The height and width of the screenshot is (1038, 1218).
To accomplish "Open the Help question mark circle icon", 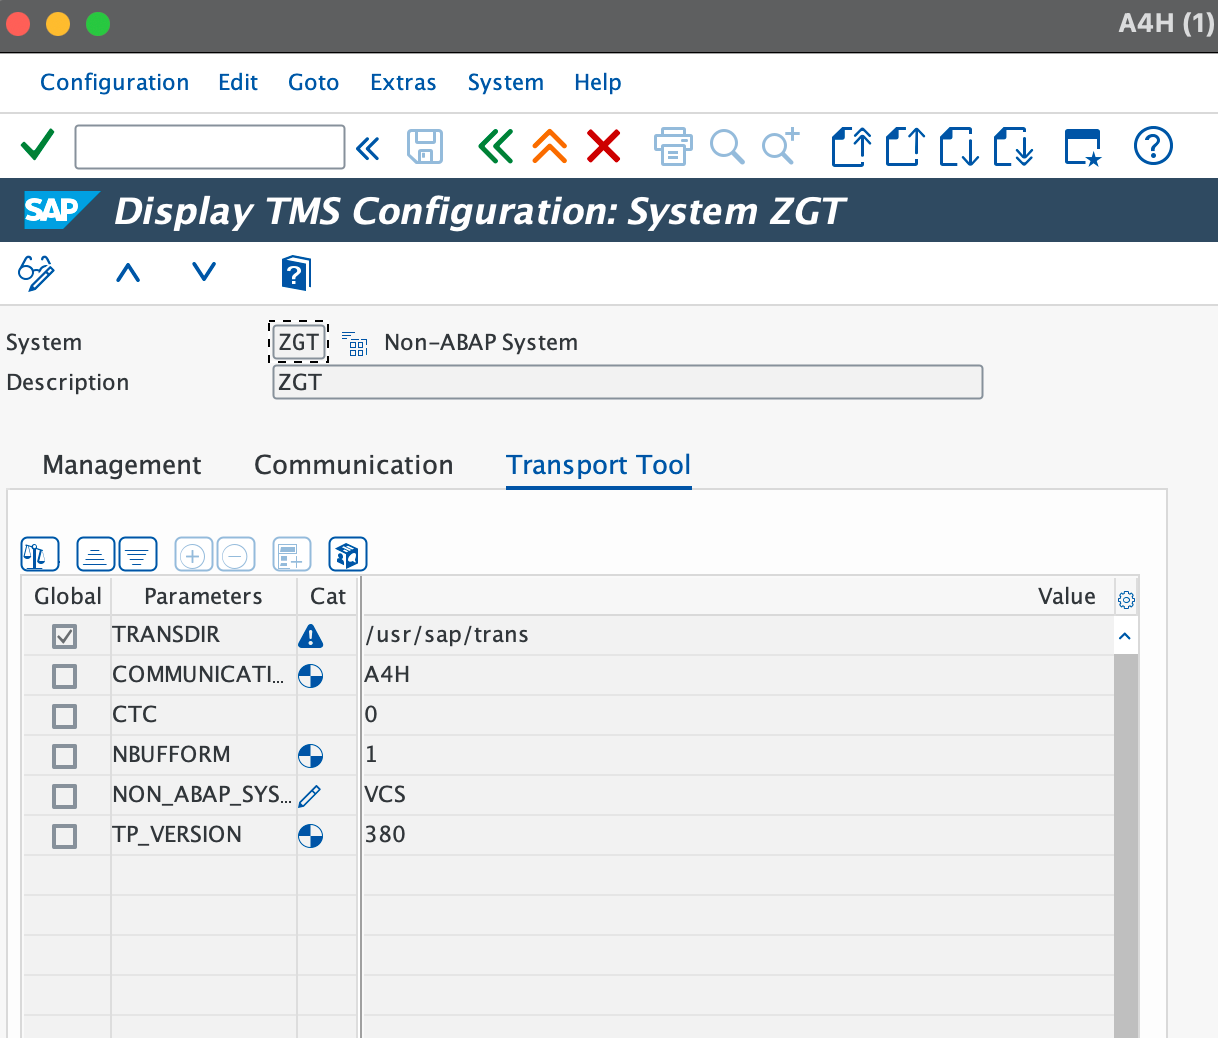I will 1153,147.
